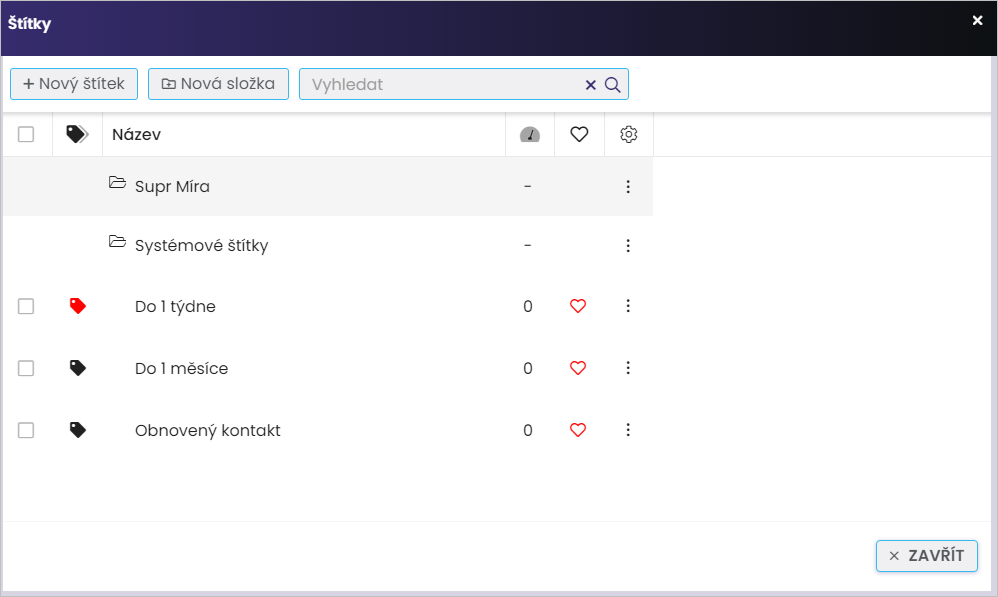Click the tags column header icon

(x=77, y=134)
